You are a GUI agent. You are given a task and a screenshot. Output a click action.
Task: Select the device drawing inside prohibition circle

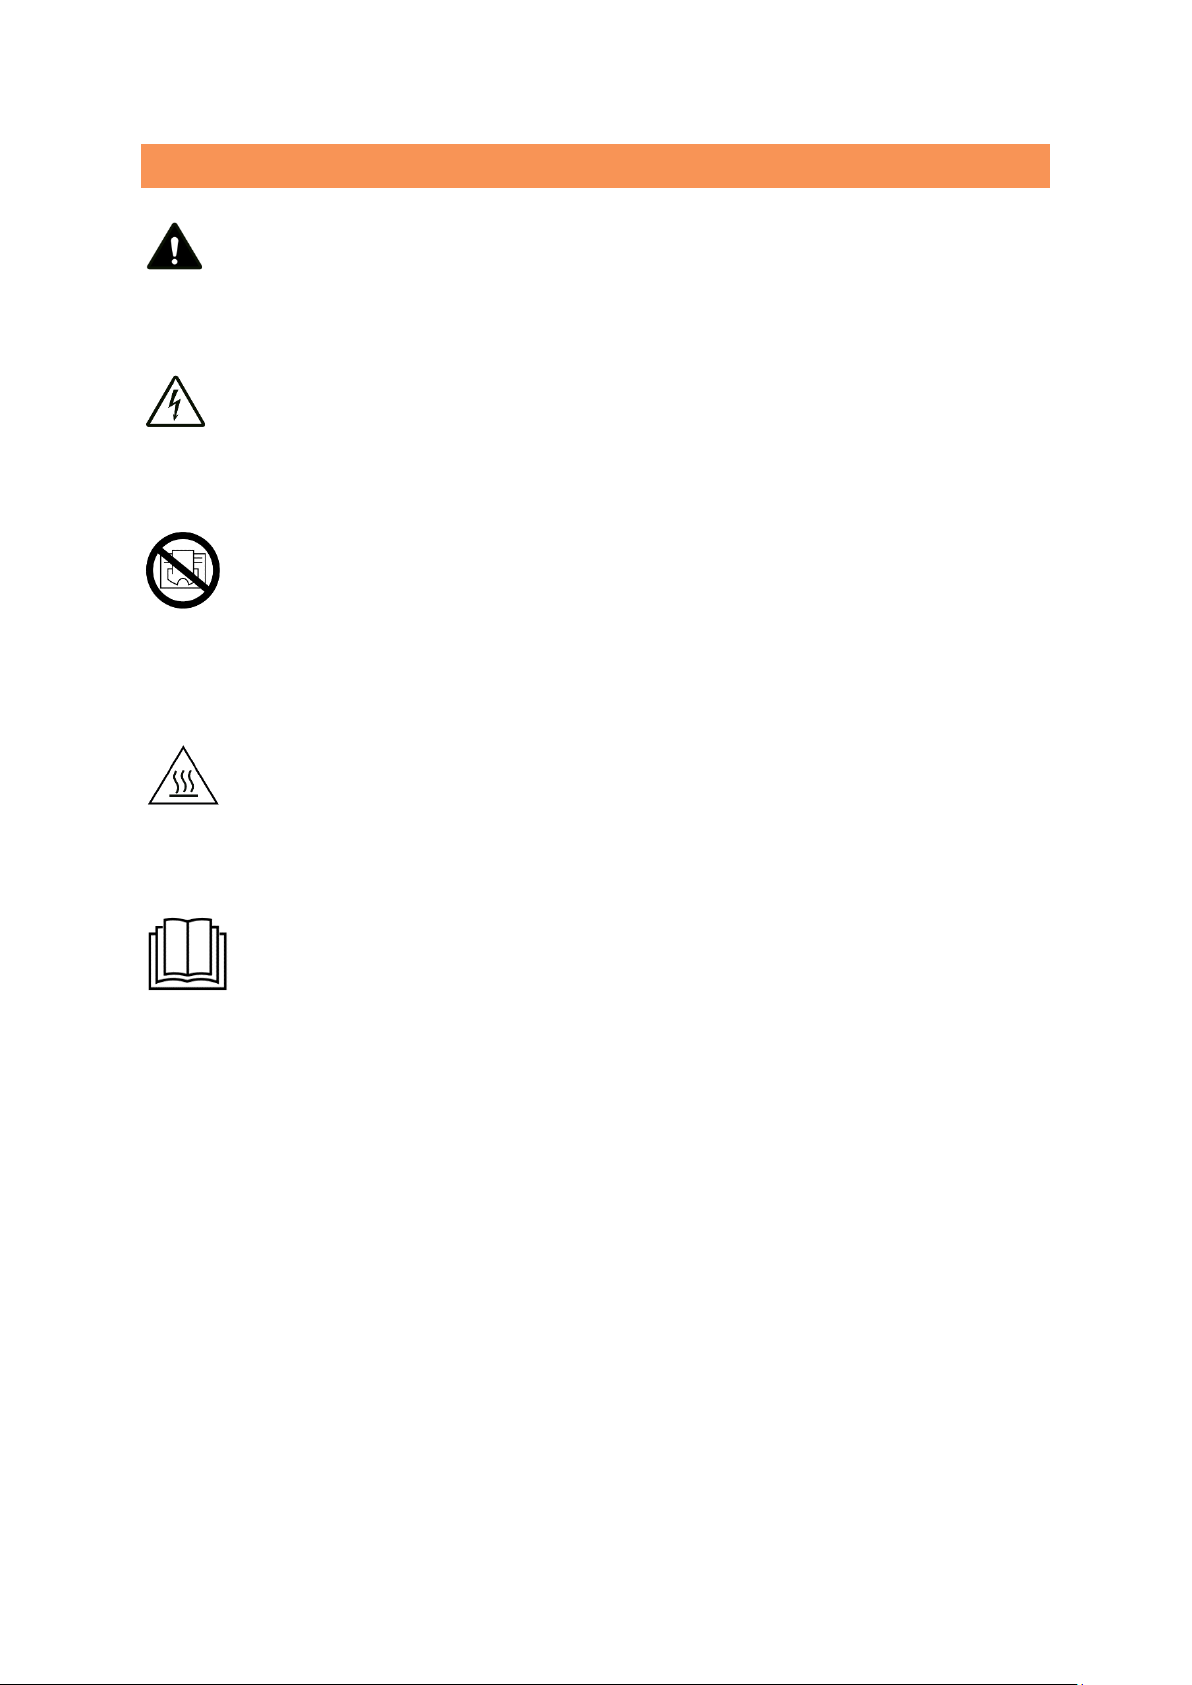(x=183, y=570)
